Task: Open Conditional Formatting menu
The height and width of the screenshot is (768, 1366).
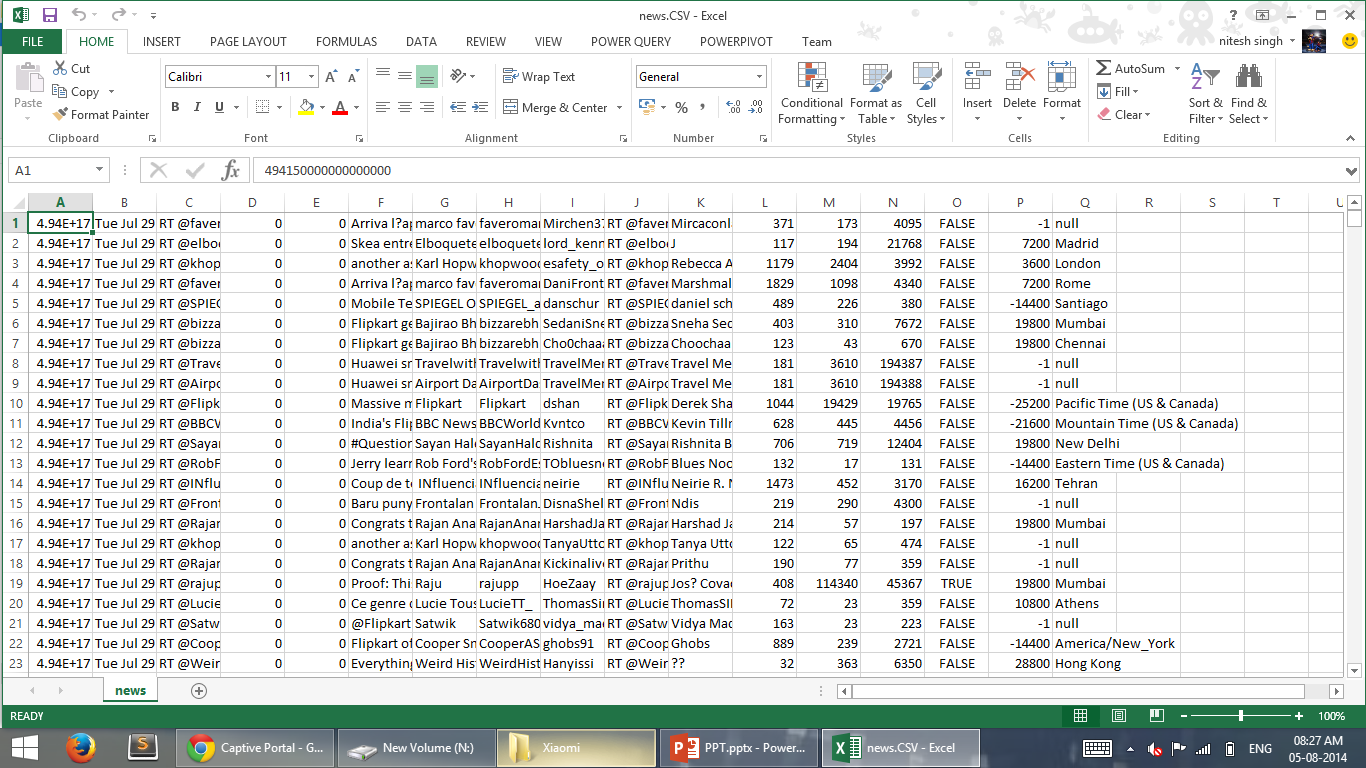Action: (811, 94)
